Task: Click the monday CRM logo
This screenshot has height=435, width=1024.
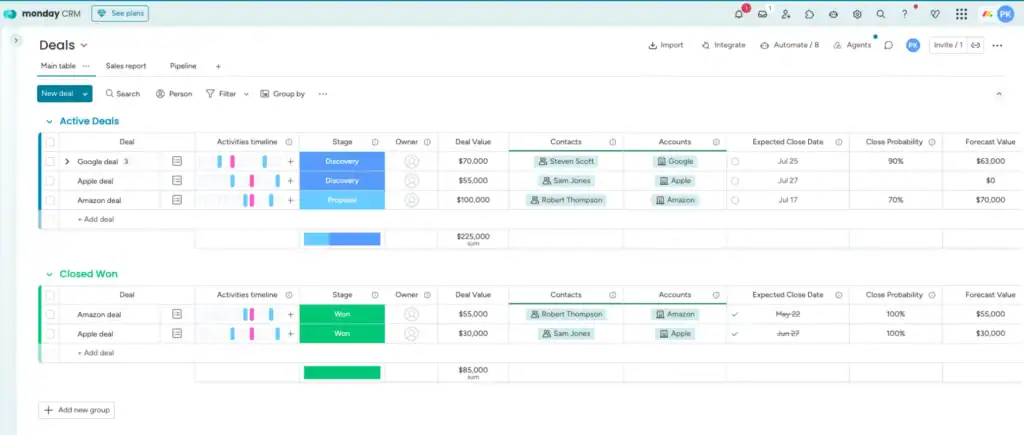Action: click(42, 14)
